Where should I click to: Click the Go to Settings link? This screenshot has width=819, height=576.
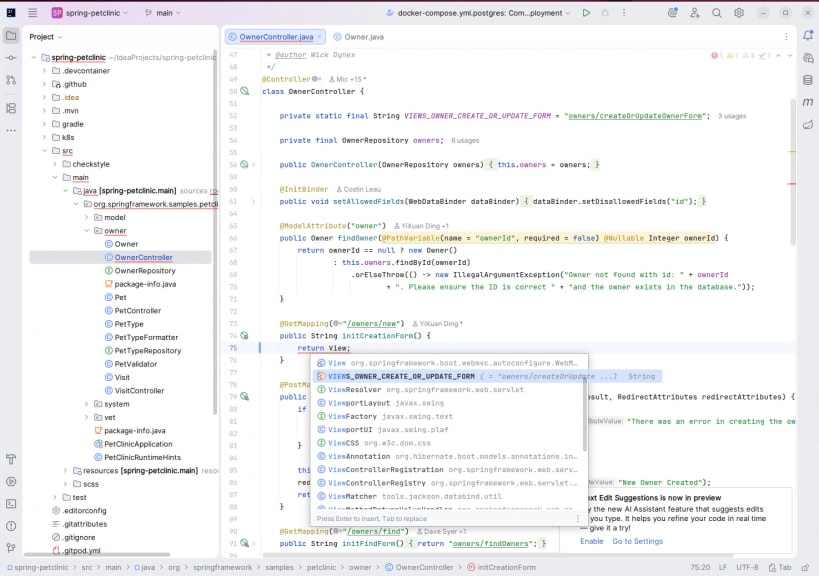pyautogui.click(x=637, y=541)
